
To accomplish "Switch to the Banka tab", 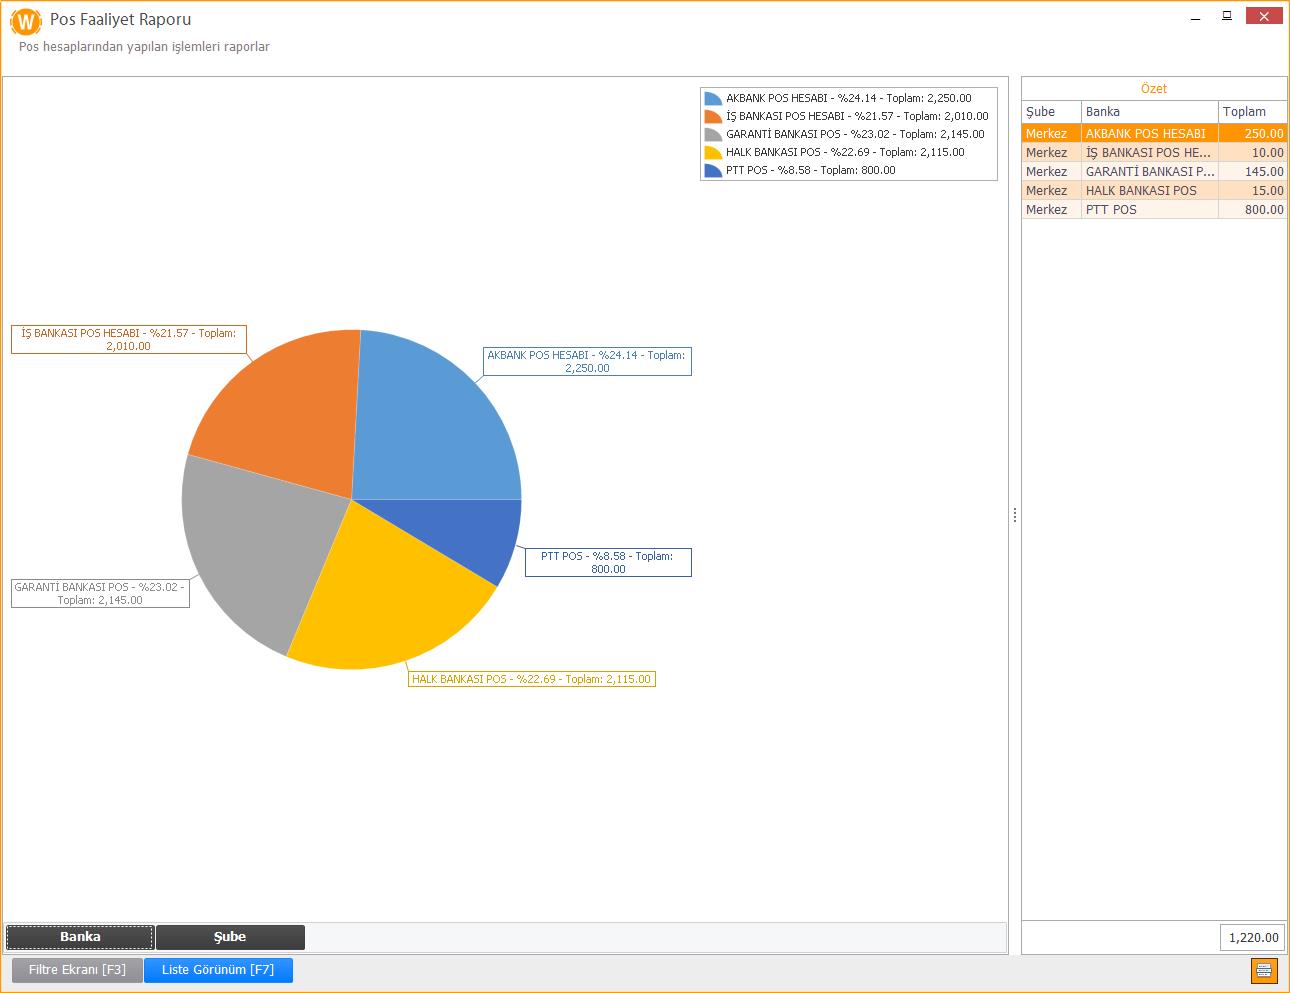I will tap(80, 937).
